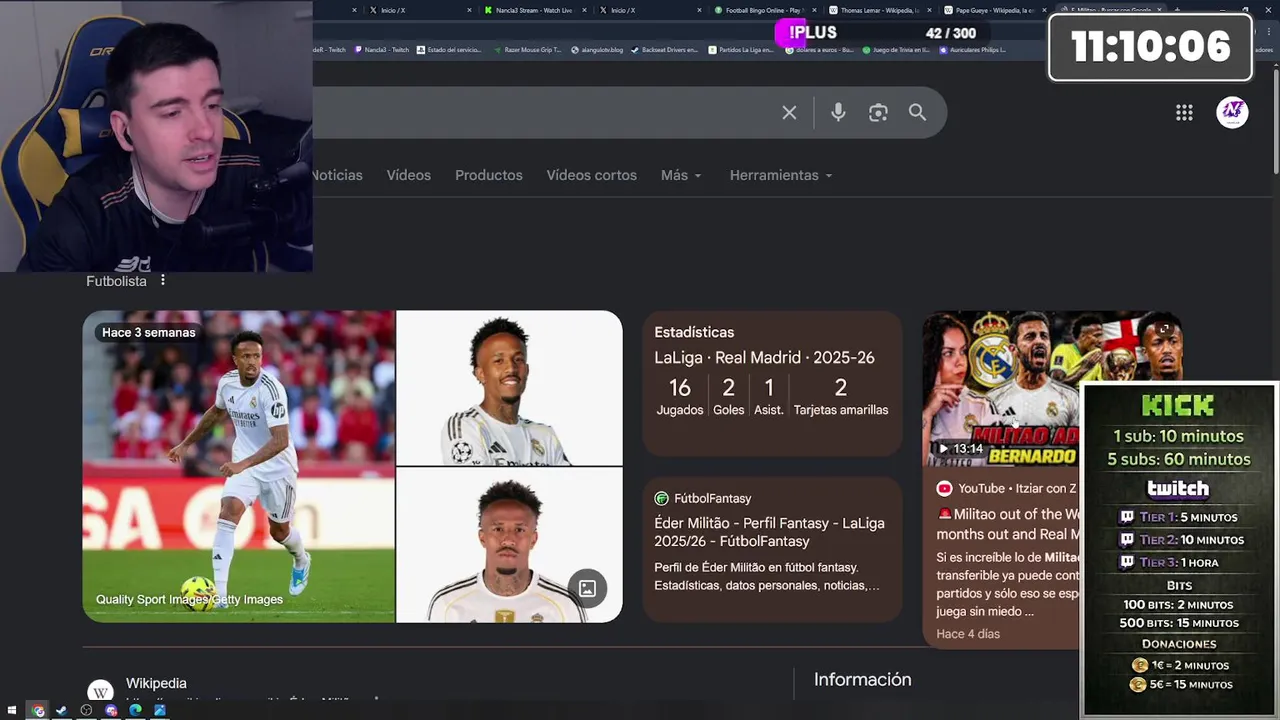Select the Vídeos cortos search filter
This screenshot has height=720, width=1280.
coord(591,175)
